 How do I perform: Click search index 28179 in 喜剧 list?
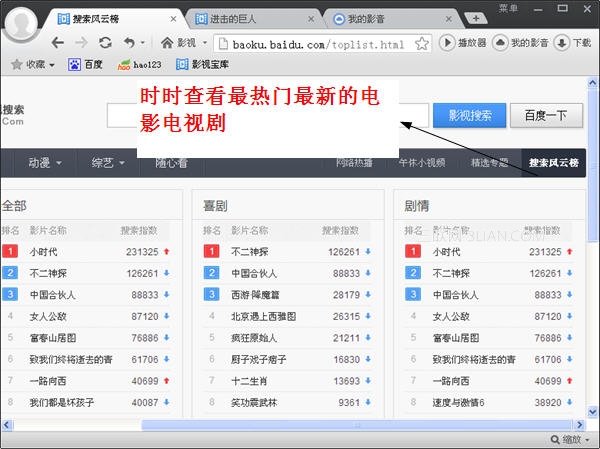[346, 295]
